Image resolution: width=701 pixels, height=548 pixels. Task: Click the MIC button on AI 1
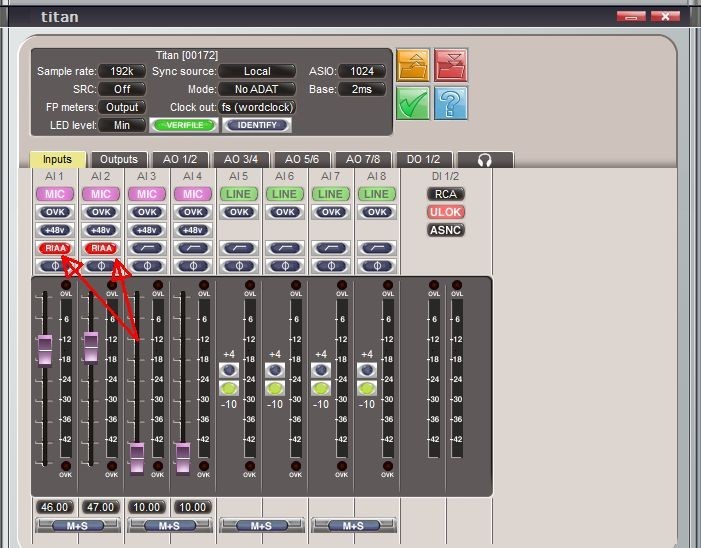pyautogui.click(x=55, y=194)
